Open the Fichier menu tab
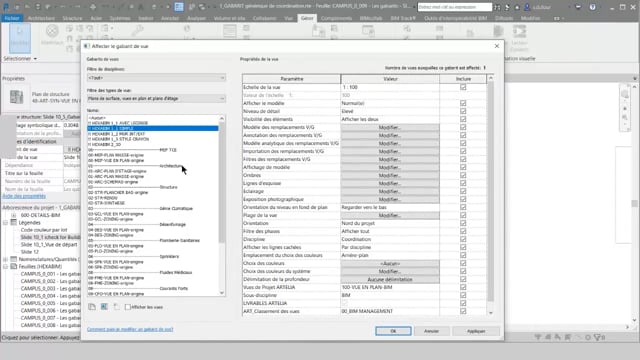This screenshot has height=360, width=640. (x=12, y=18)
